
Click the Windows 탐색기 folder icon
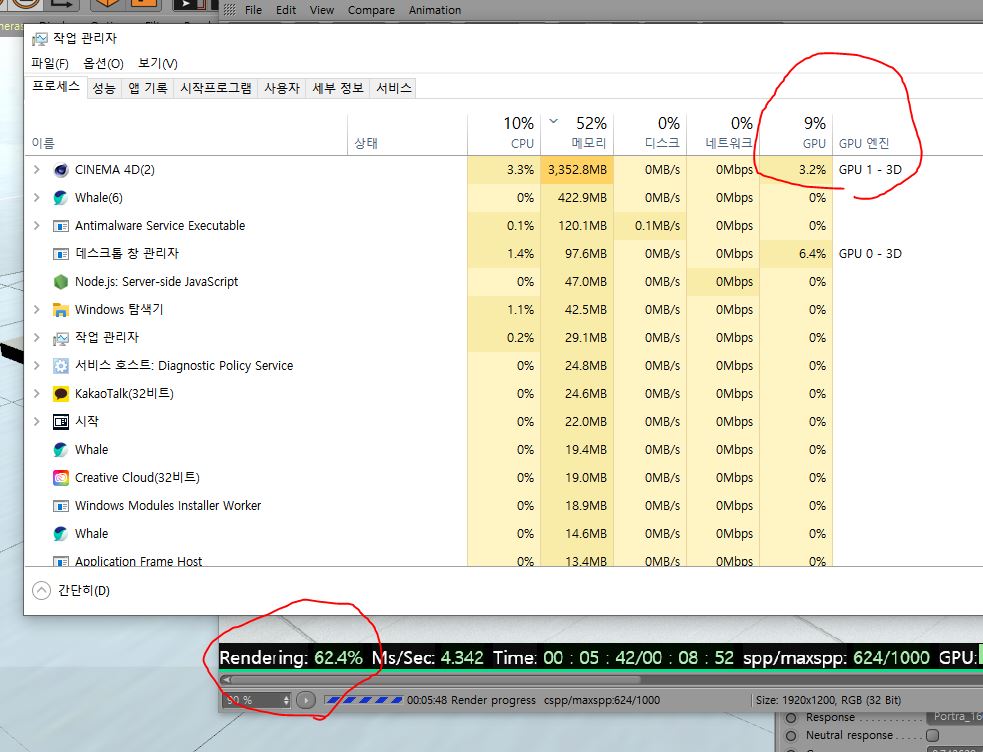(61, 310)
